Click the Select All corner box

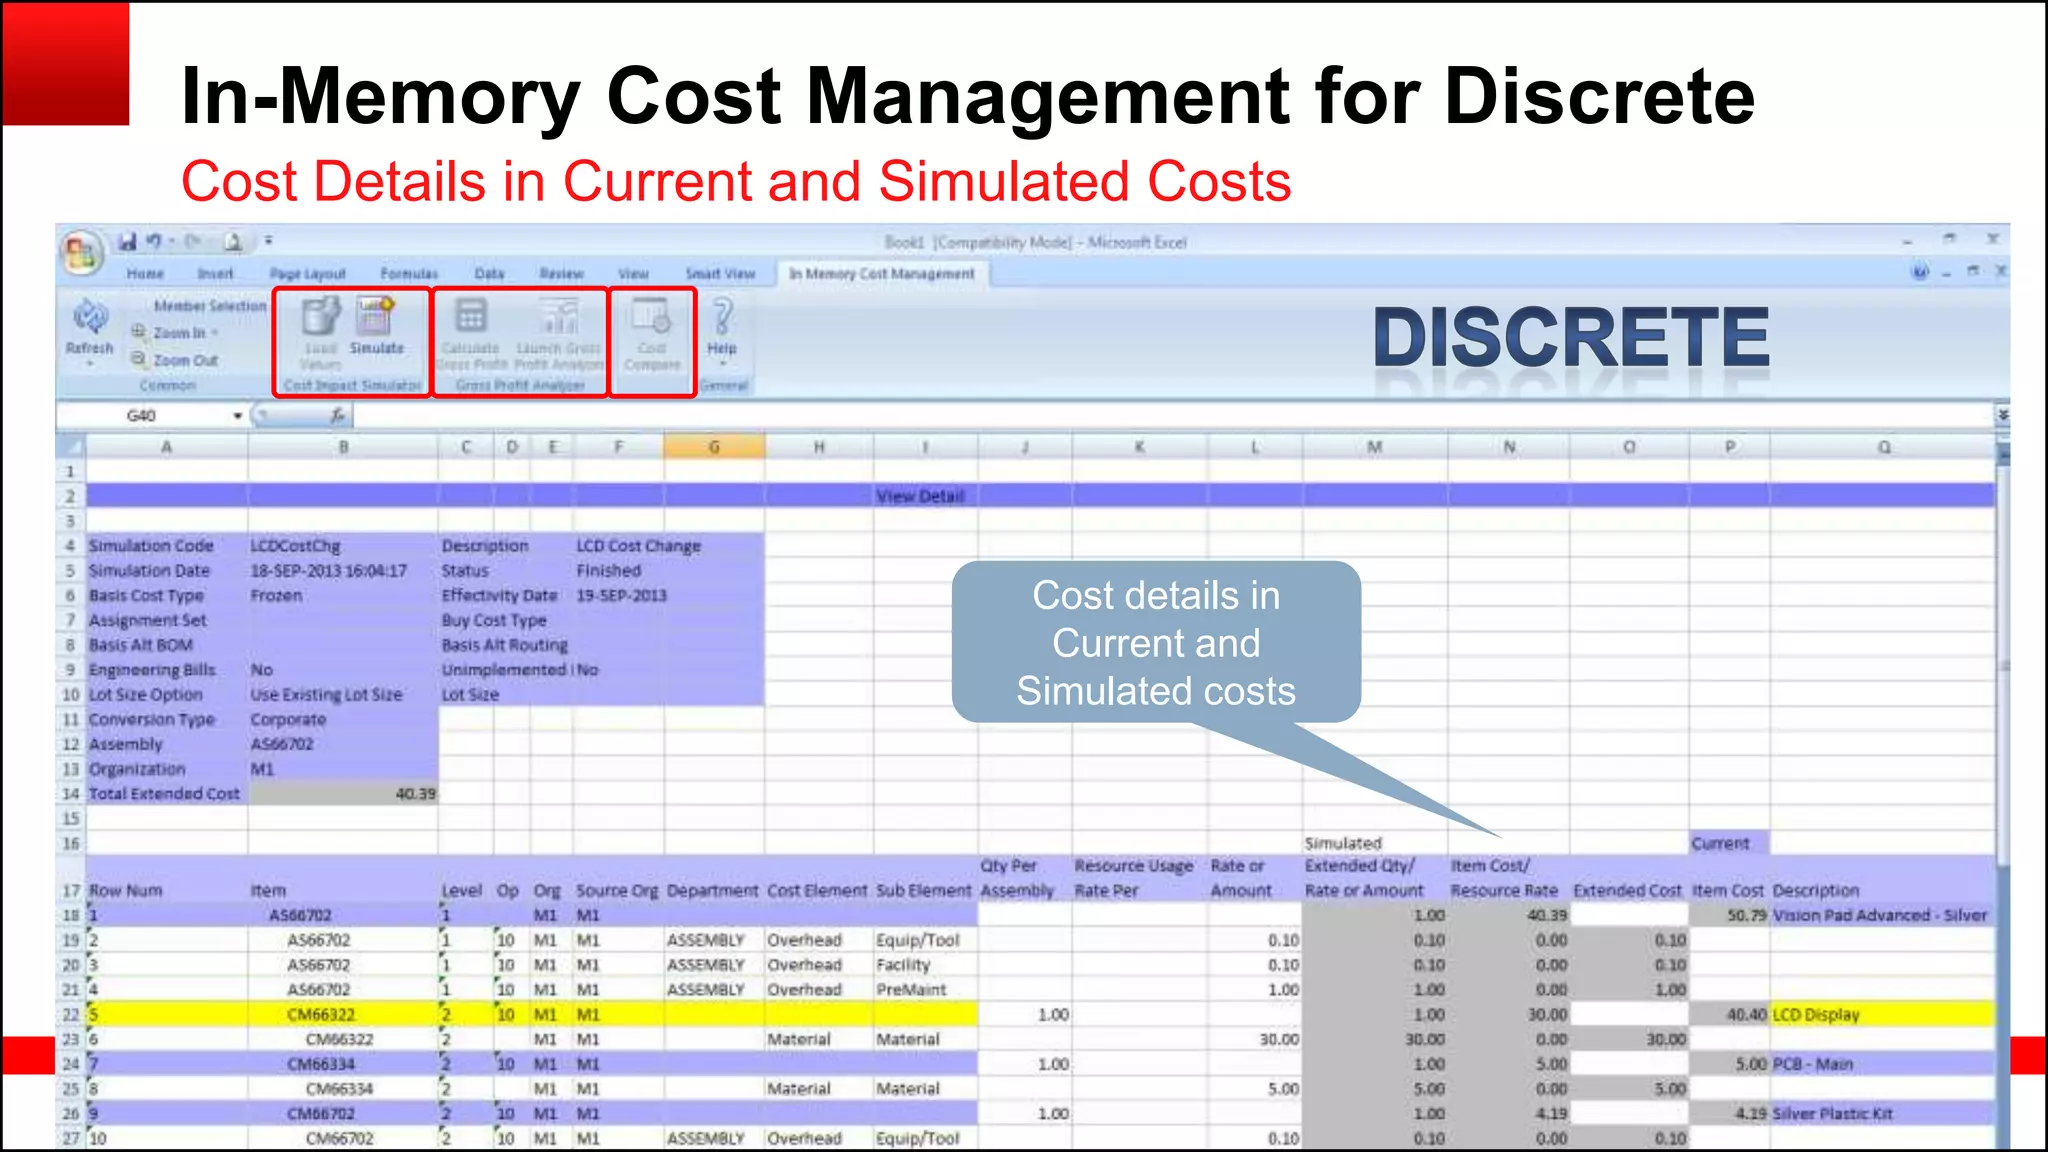tap(70, 447)
